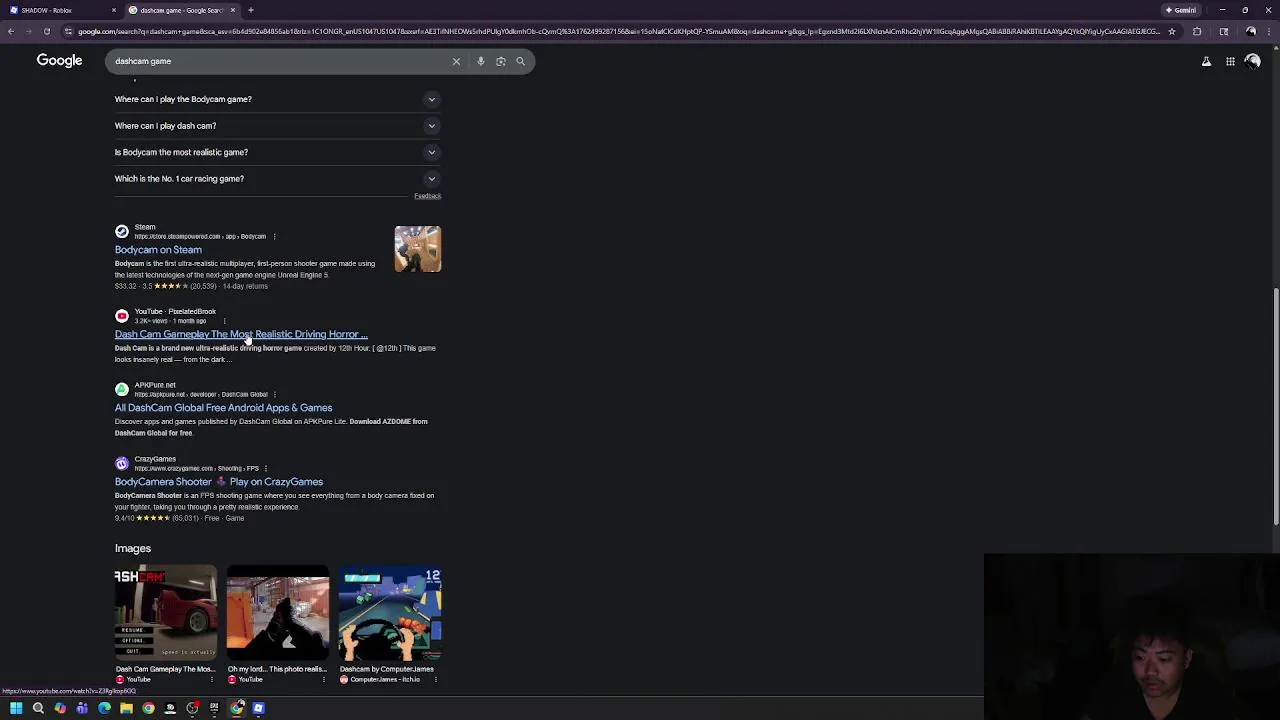This screenshot has height=720, width=1280.
Task: Clear the search box with X icon
Action: point(456,61)
